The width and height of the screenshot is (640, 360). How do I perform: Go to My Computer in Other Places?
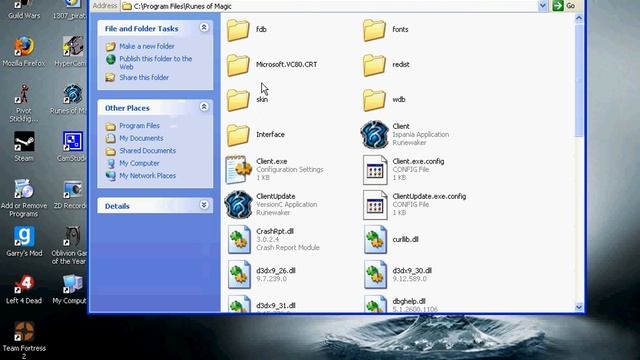click(133, 164)
